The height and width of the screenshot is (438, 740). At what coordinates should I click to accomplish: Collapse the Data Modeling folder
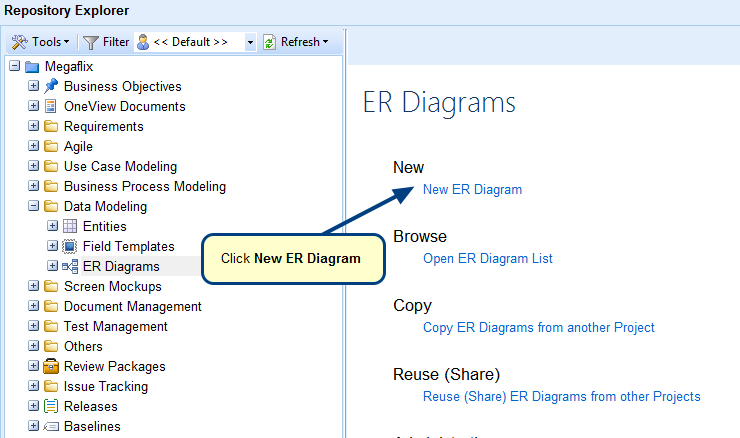pyautogui.click(x=34, y=207)
